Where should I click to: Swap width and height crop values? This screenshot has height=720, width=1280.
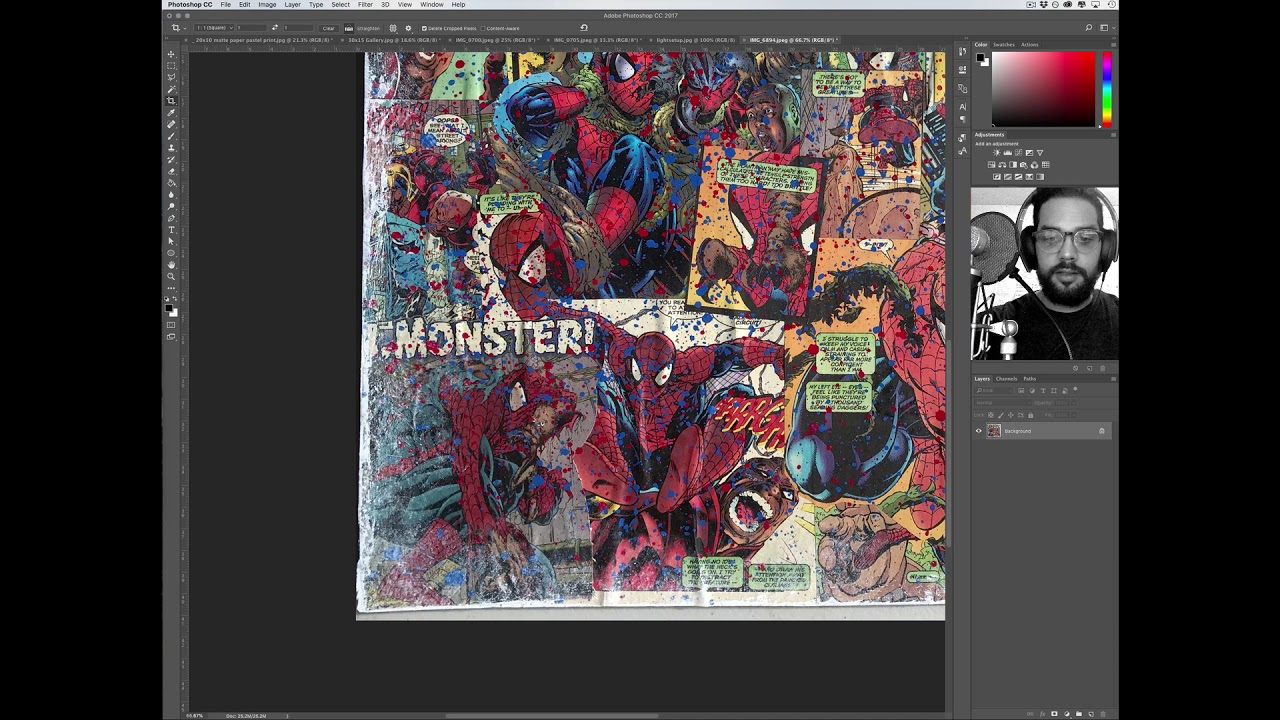point(274,28)
